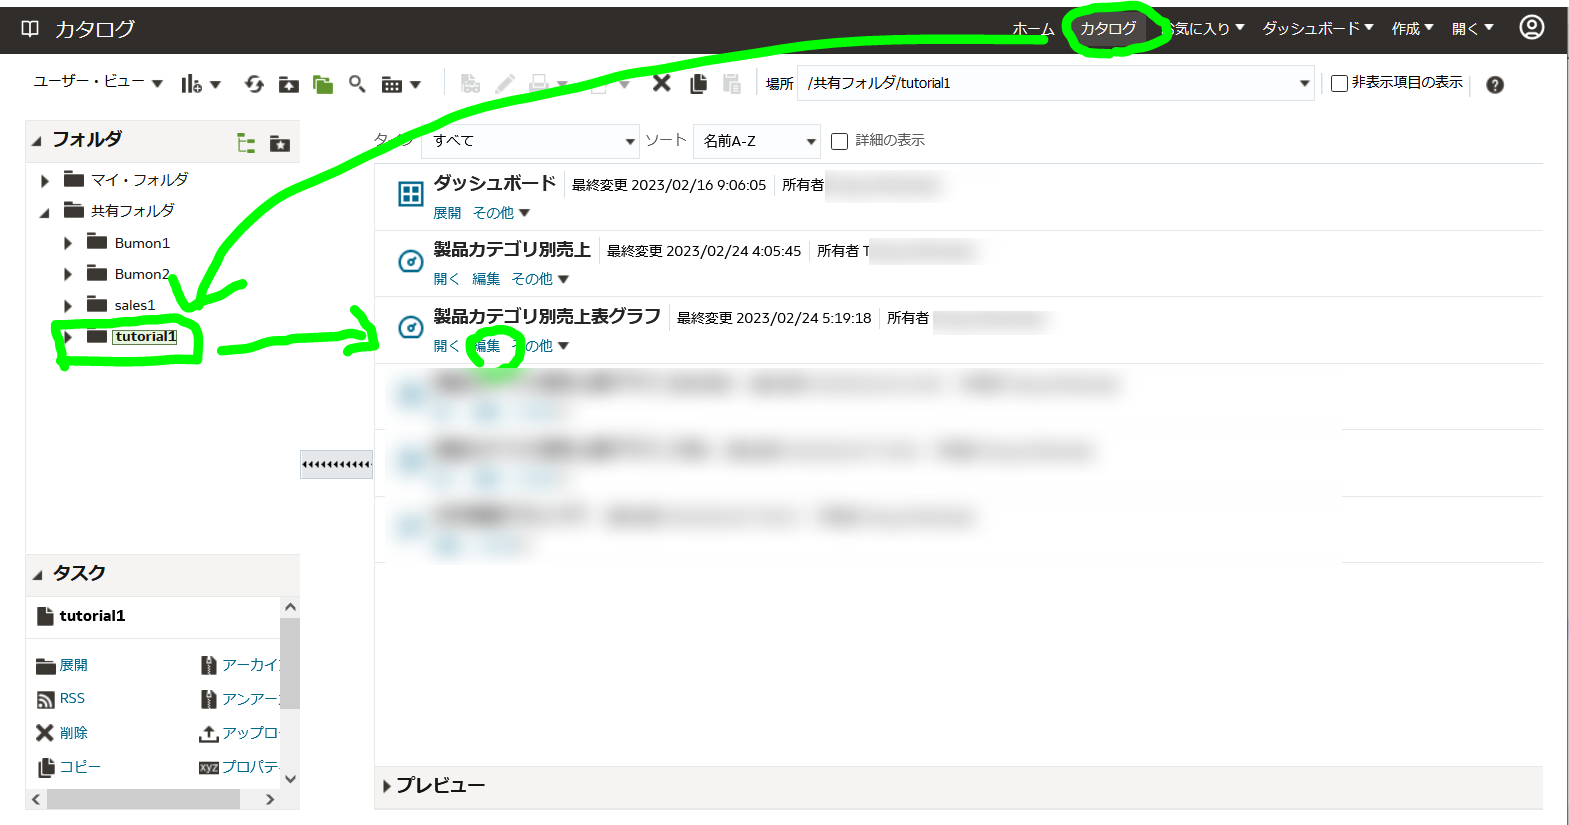The width and height of the screenshot is (1569, 825).
Task: Click the pane collapse splitter handle
Action: click(336, 464)
